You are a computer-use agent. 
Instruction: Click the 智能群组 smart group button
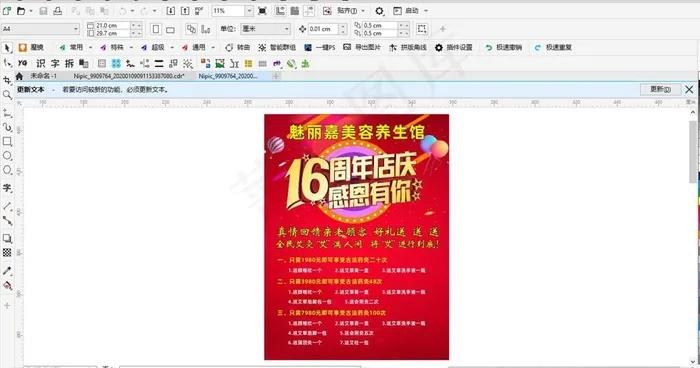pyautogui.click(x=277, y=47)
